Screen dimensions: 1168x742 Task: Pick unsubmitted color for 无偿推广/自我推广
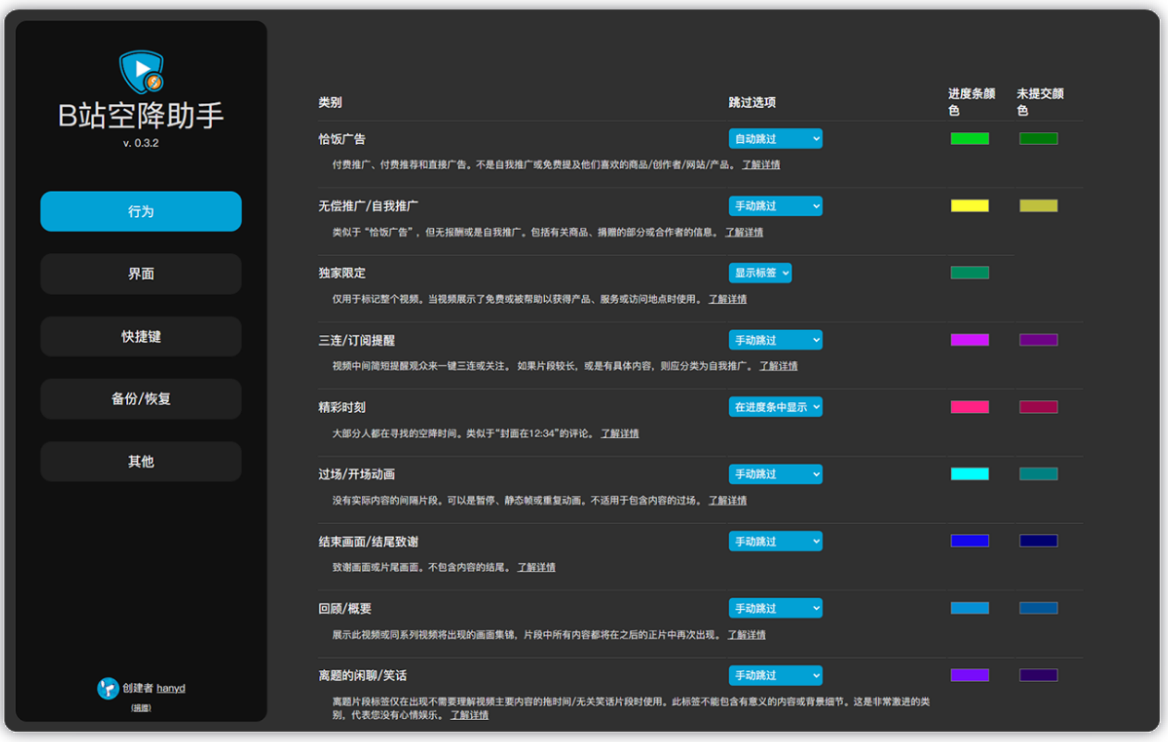point(1038,206)
